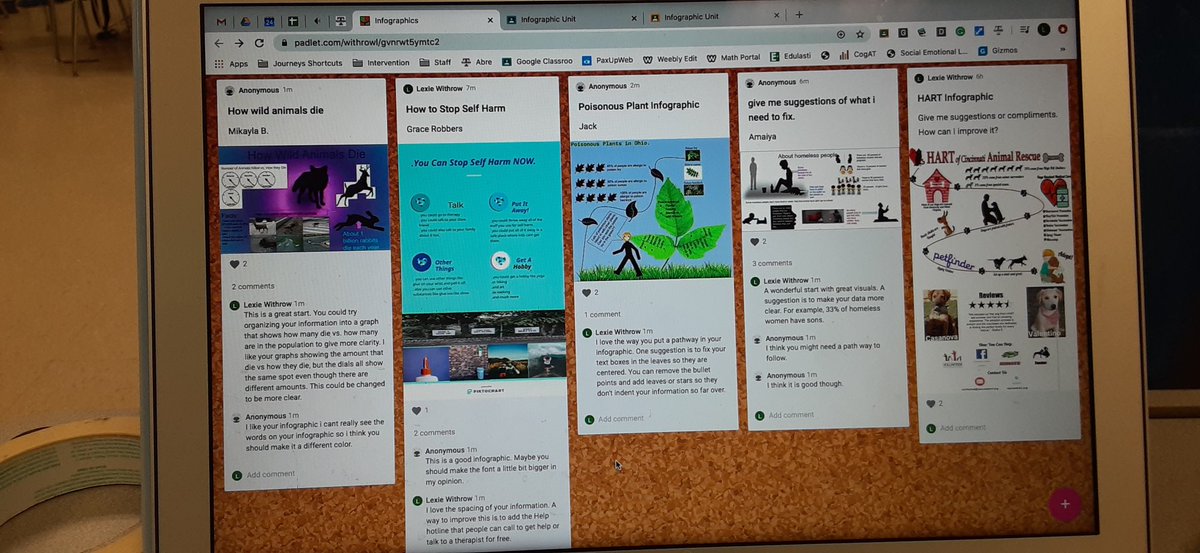Click Anonymous avatar on Poisonous Plant post
Viewport: 1200px width, 553px height.
pyautogui.click(x=580, y=86)
